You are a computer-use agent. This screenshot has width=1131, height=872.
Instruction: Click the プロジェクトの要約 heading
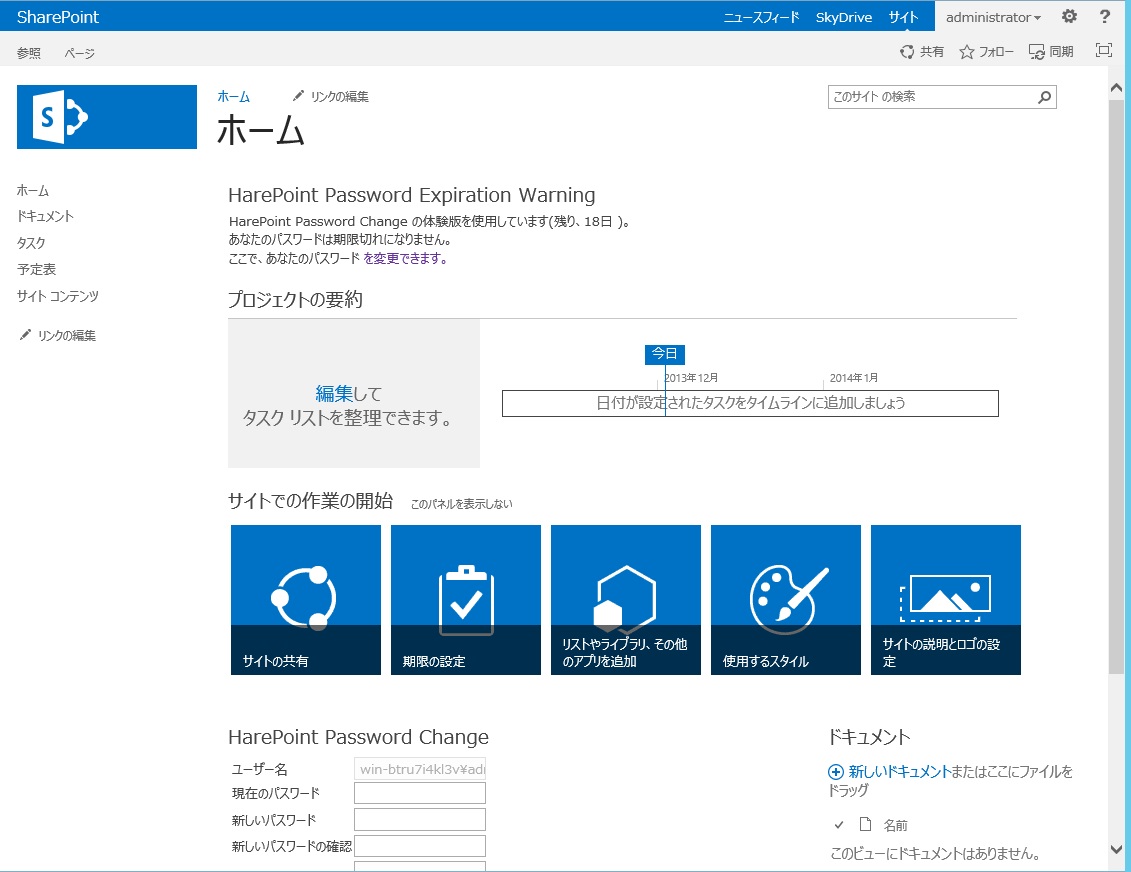(295, 299)
